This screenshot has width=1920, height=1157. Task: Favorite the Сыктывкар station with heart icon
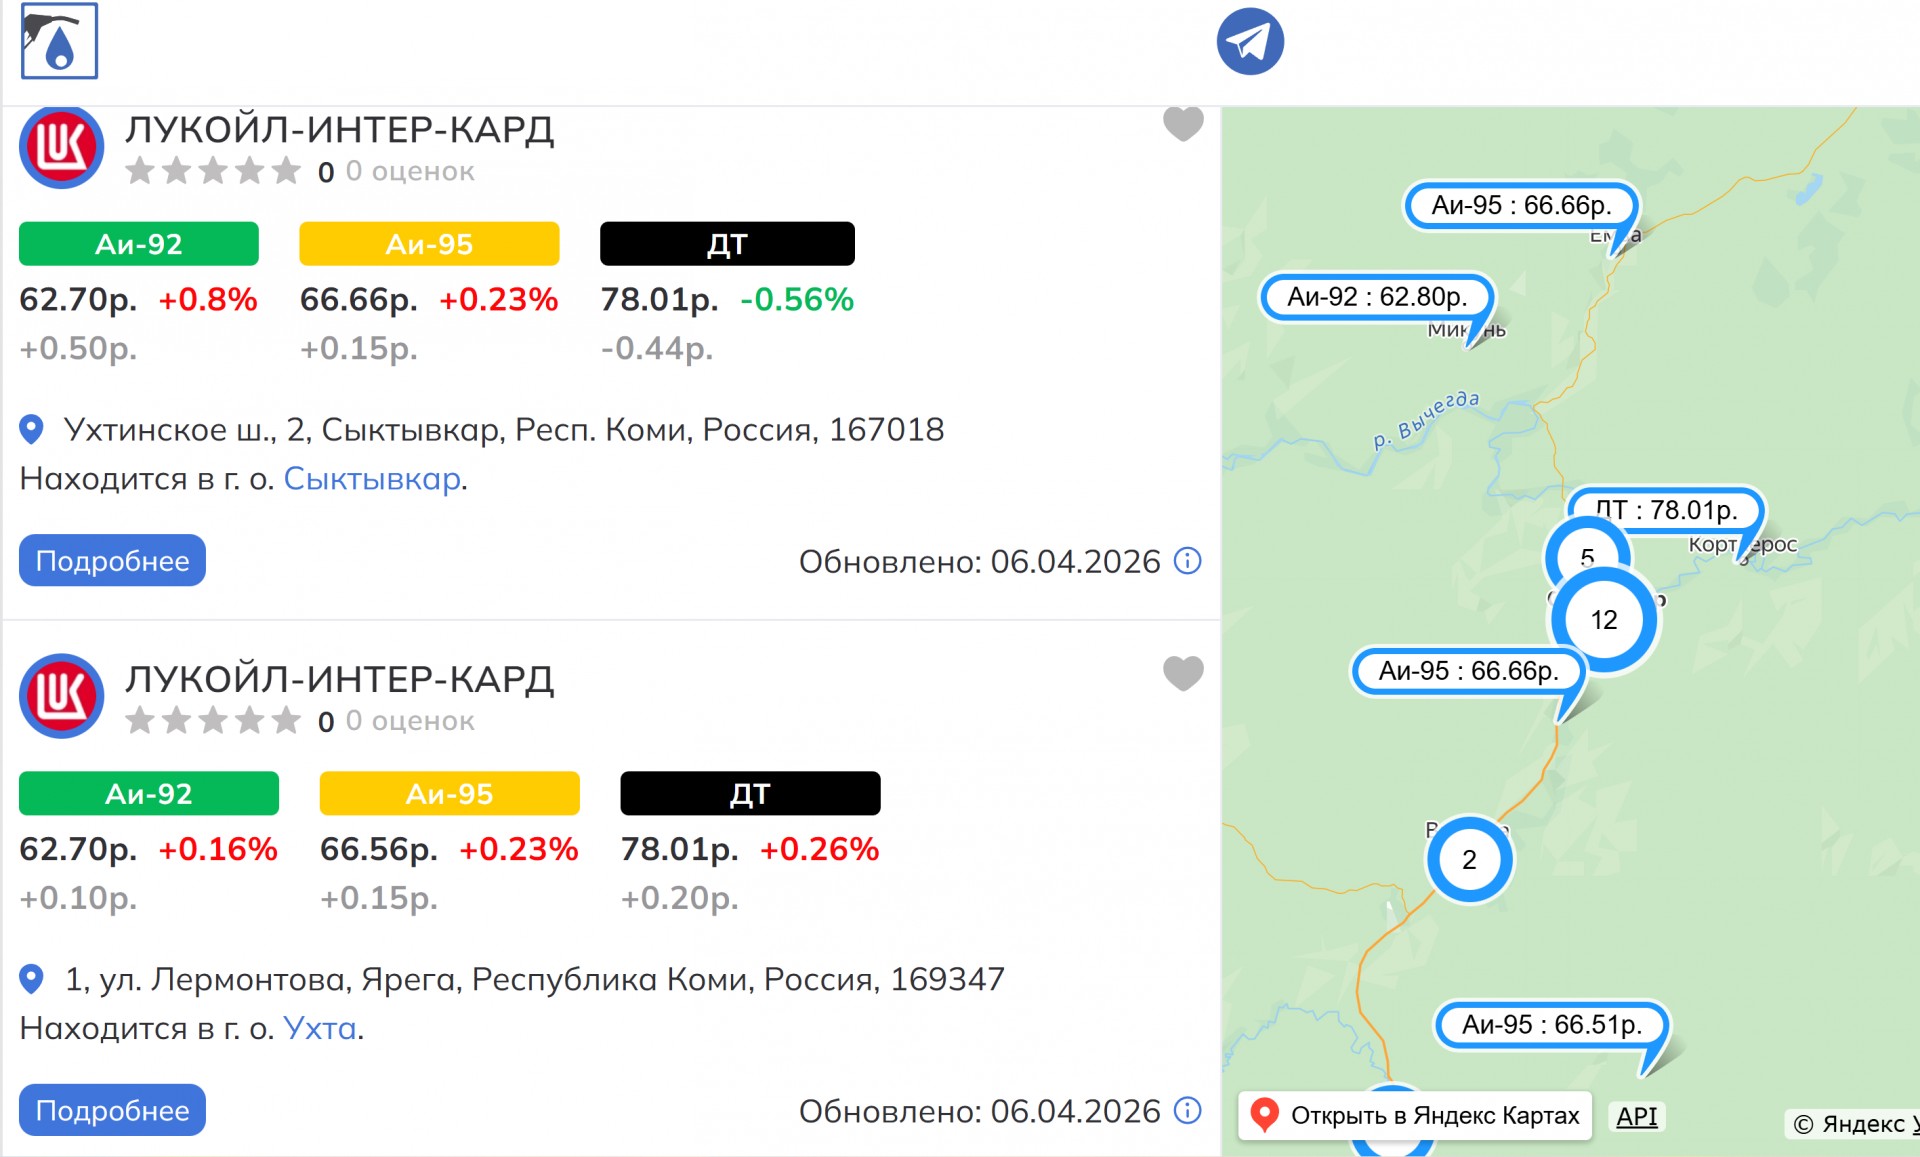[x=1183, y=124]
